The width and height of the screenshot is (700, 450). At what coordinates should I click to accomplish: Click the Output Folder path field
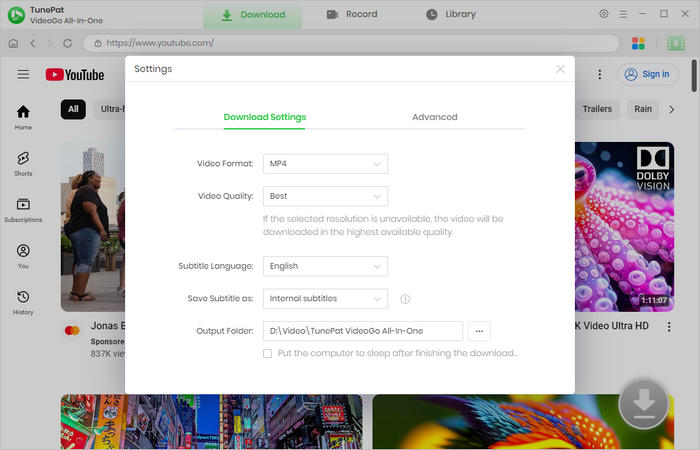[362, 331]
